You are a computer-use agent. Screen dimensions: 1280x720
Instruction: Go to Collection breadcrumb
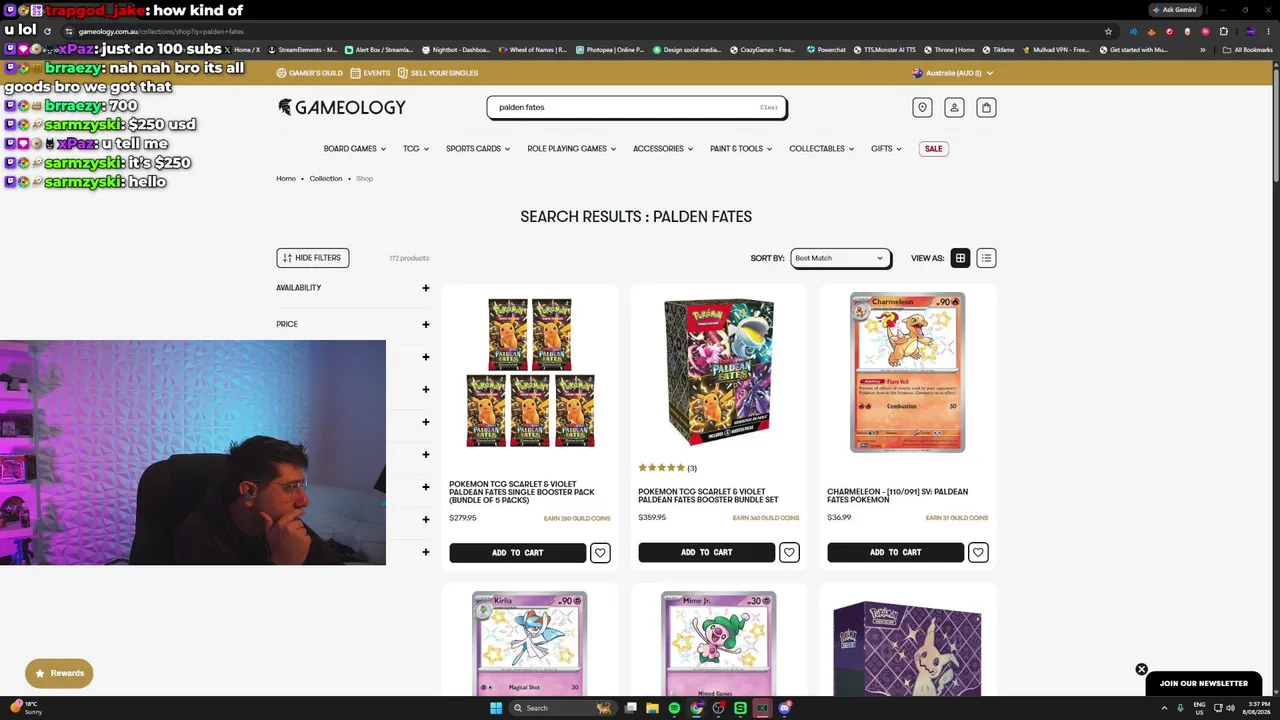tap(326, 179)
